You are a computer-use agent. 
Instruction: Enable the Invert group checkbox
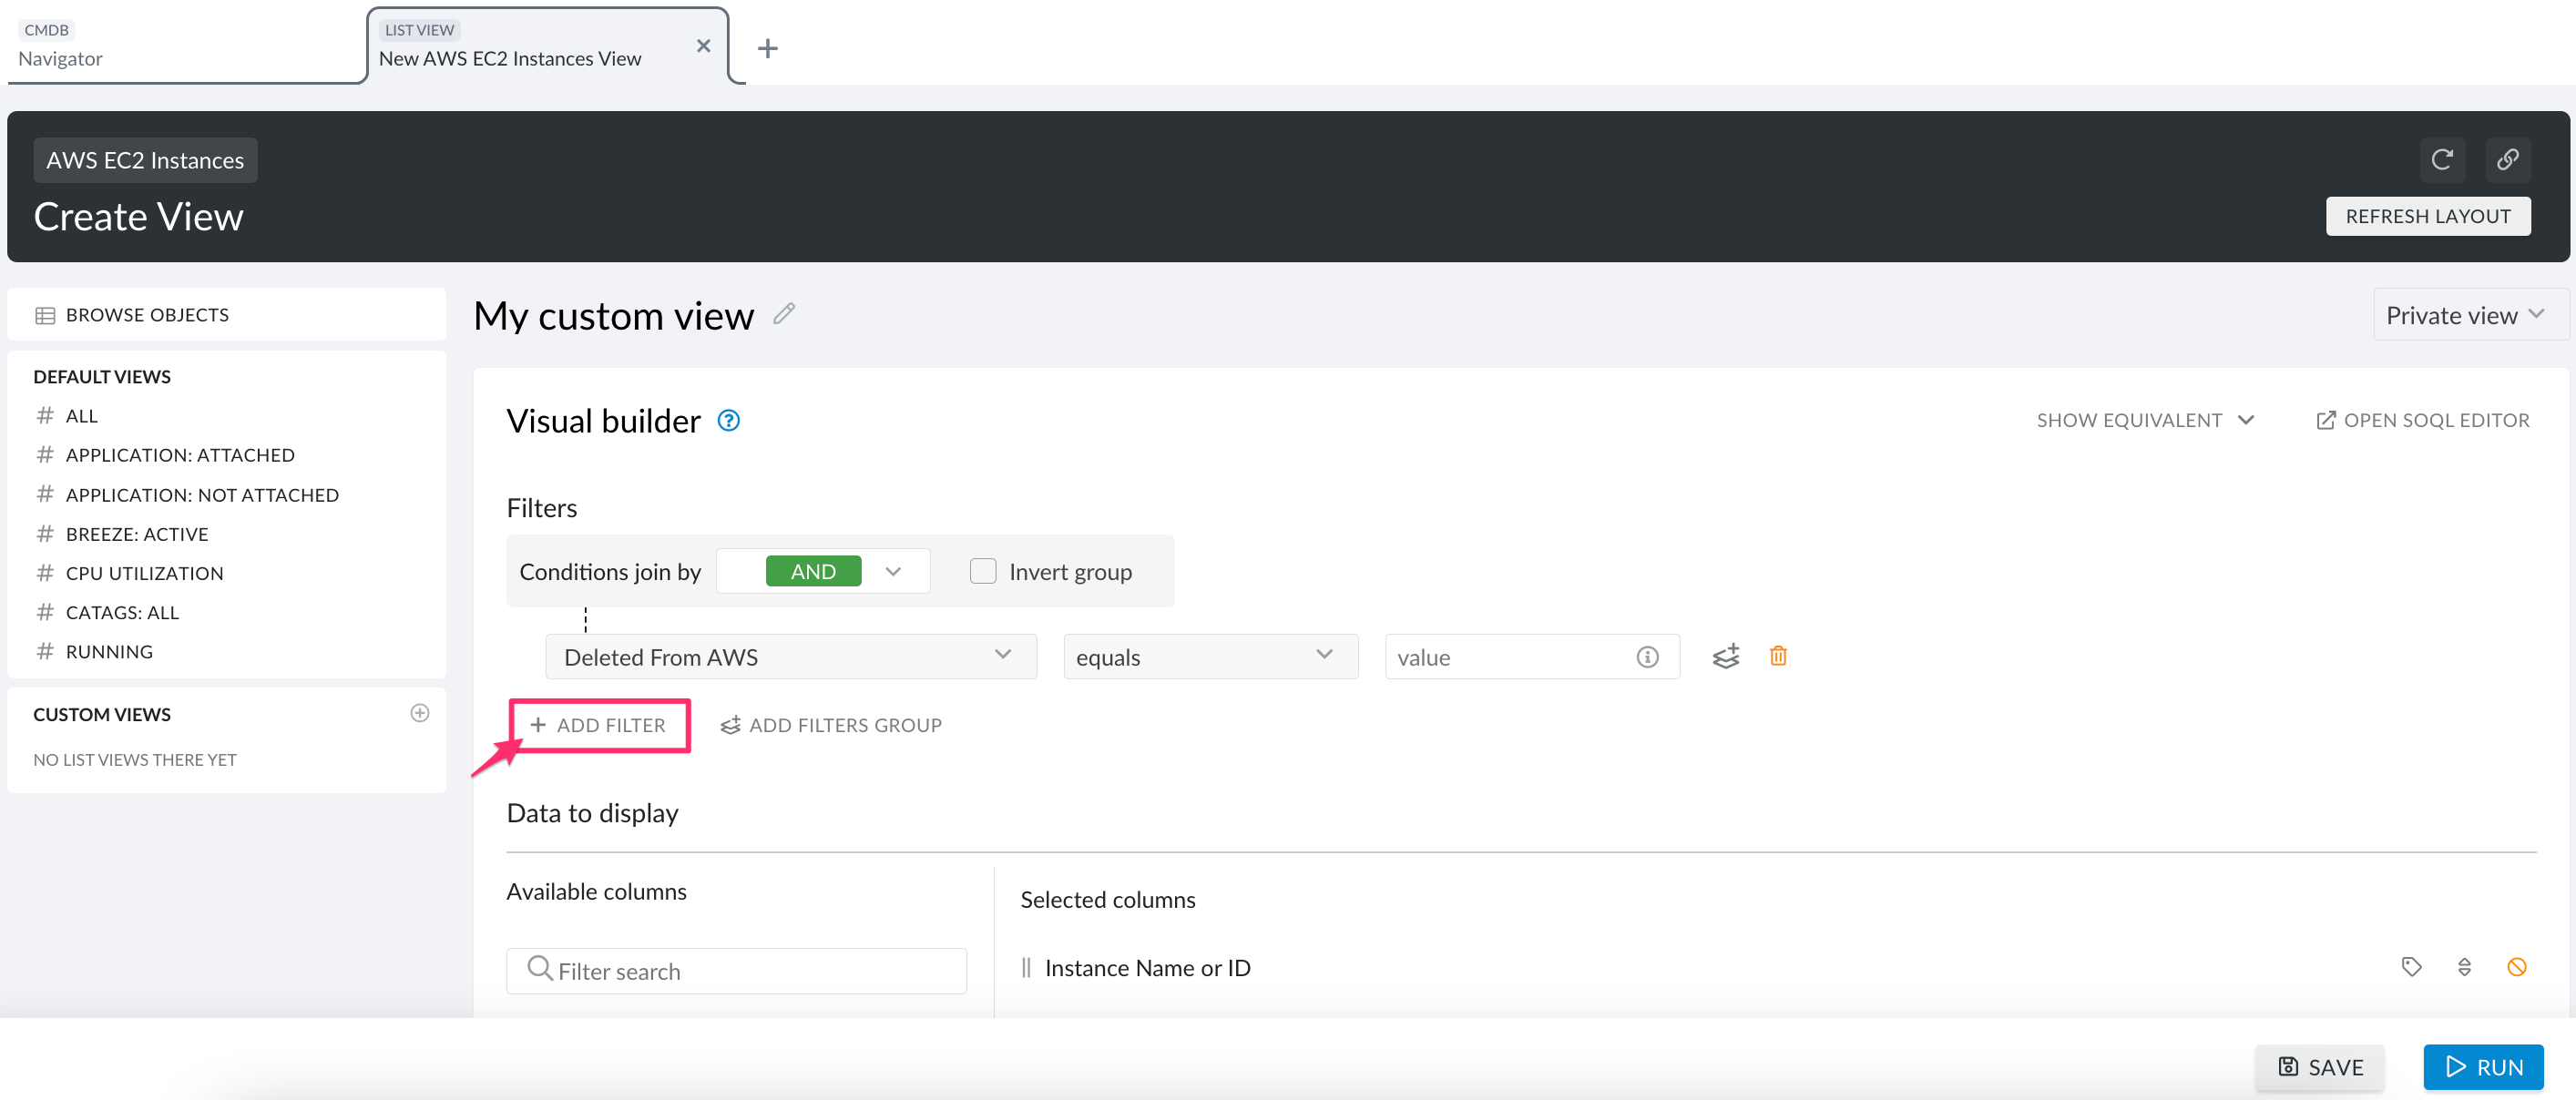(983, 570)
